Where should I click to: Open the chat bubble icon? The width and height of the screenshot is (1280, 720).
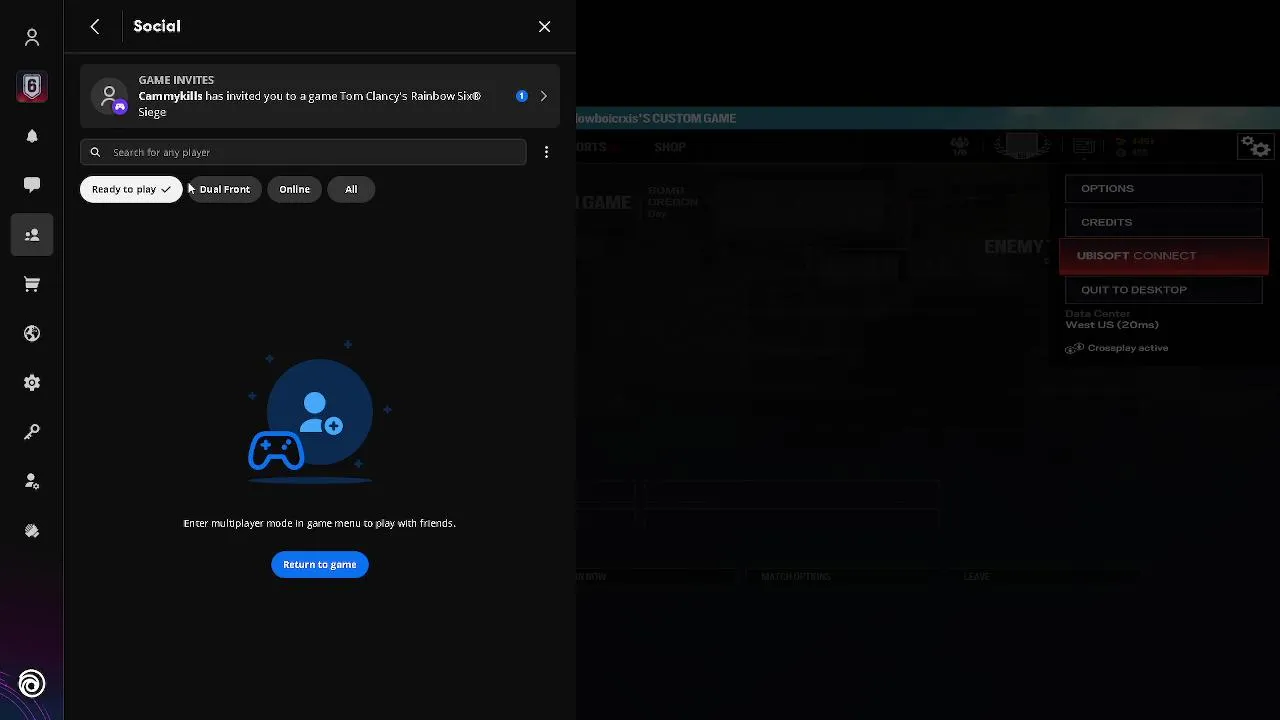tap(32, 185)
